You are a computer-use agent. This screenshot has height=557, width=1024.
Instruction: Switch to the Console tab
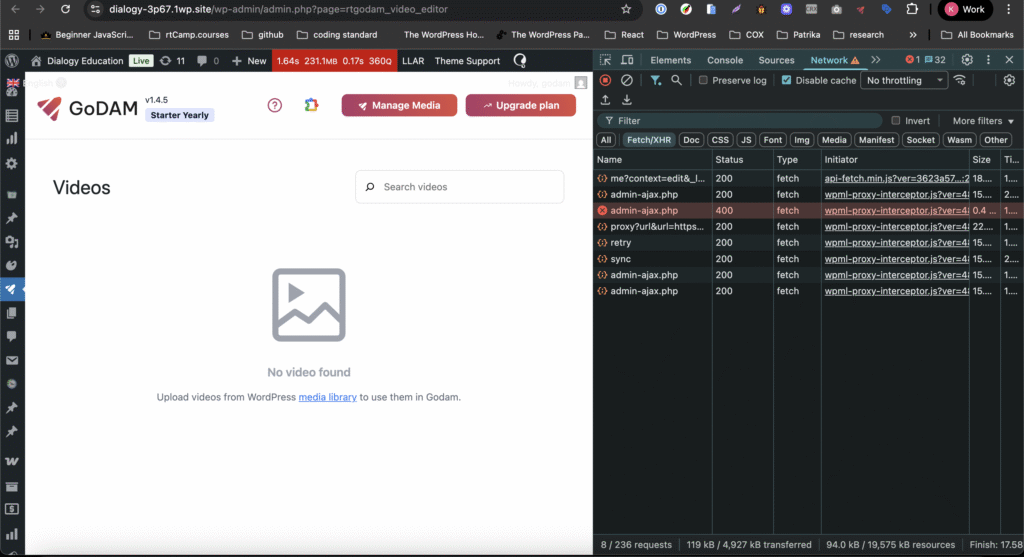coord(725,60)
